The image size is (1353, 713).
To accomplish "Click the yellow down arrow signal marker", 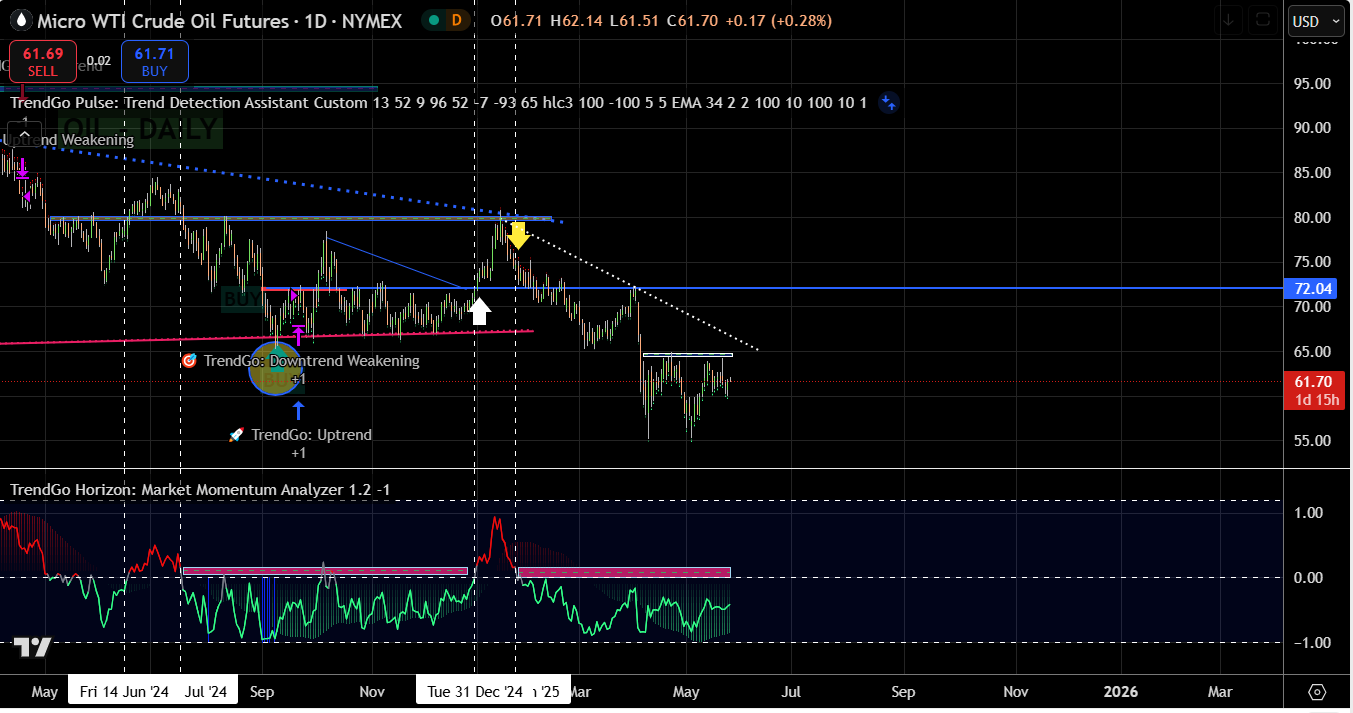I will pos(517,236).
